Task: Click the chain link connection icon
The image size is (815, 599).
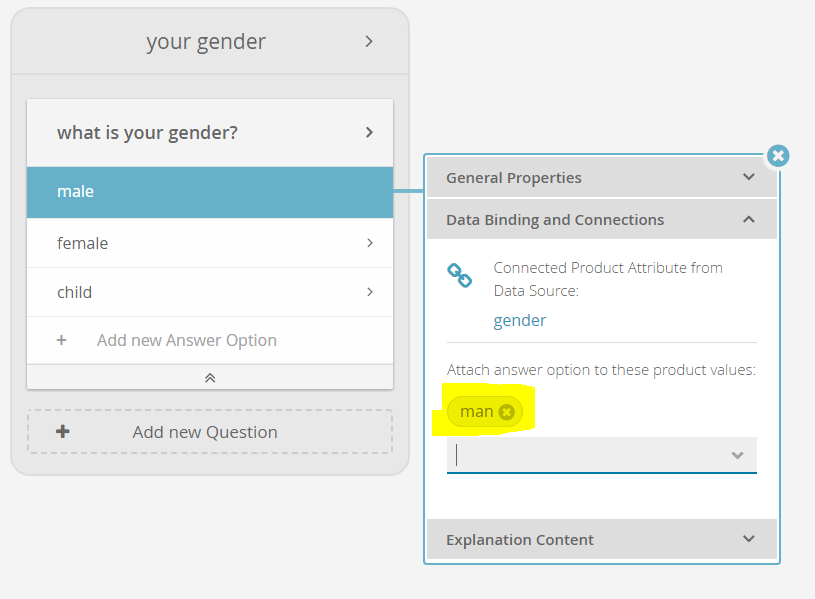Action: coord(459,276)
